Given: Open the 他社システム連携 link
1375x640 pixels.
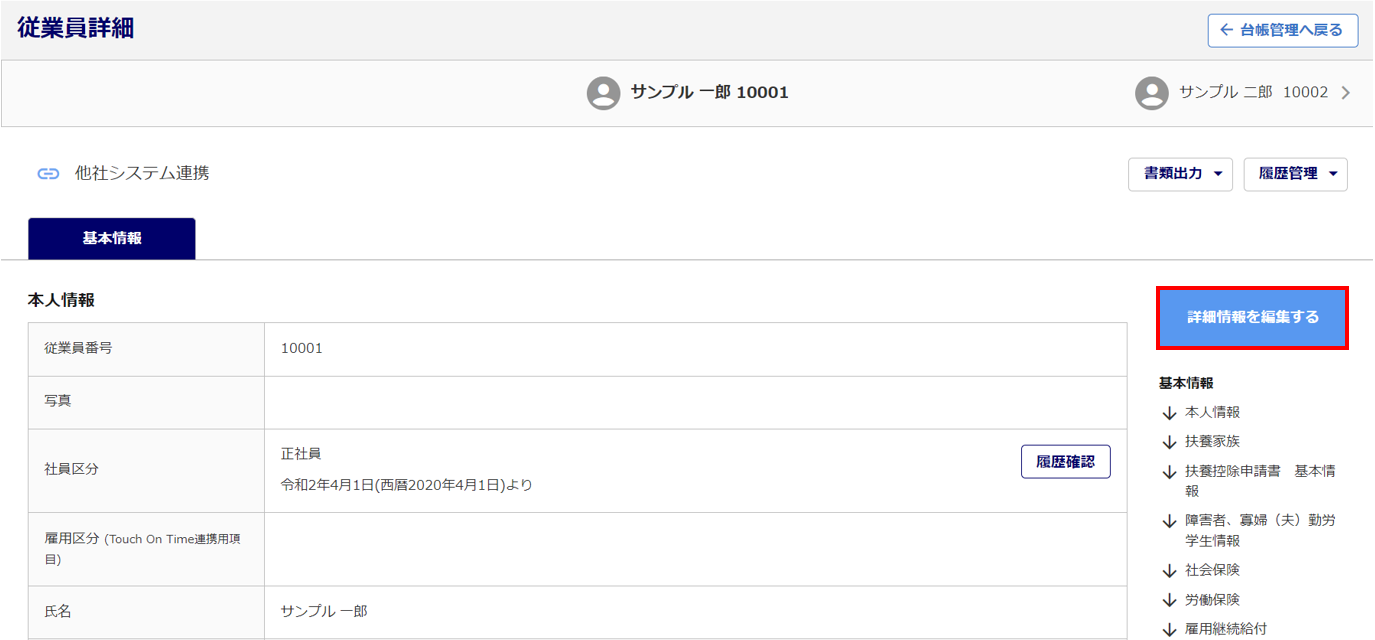Looking at the screenshot, I should point(142,174).
